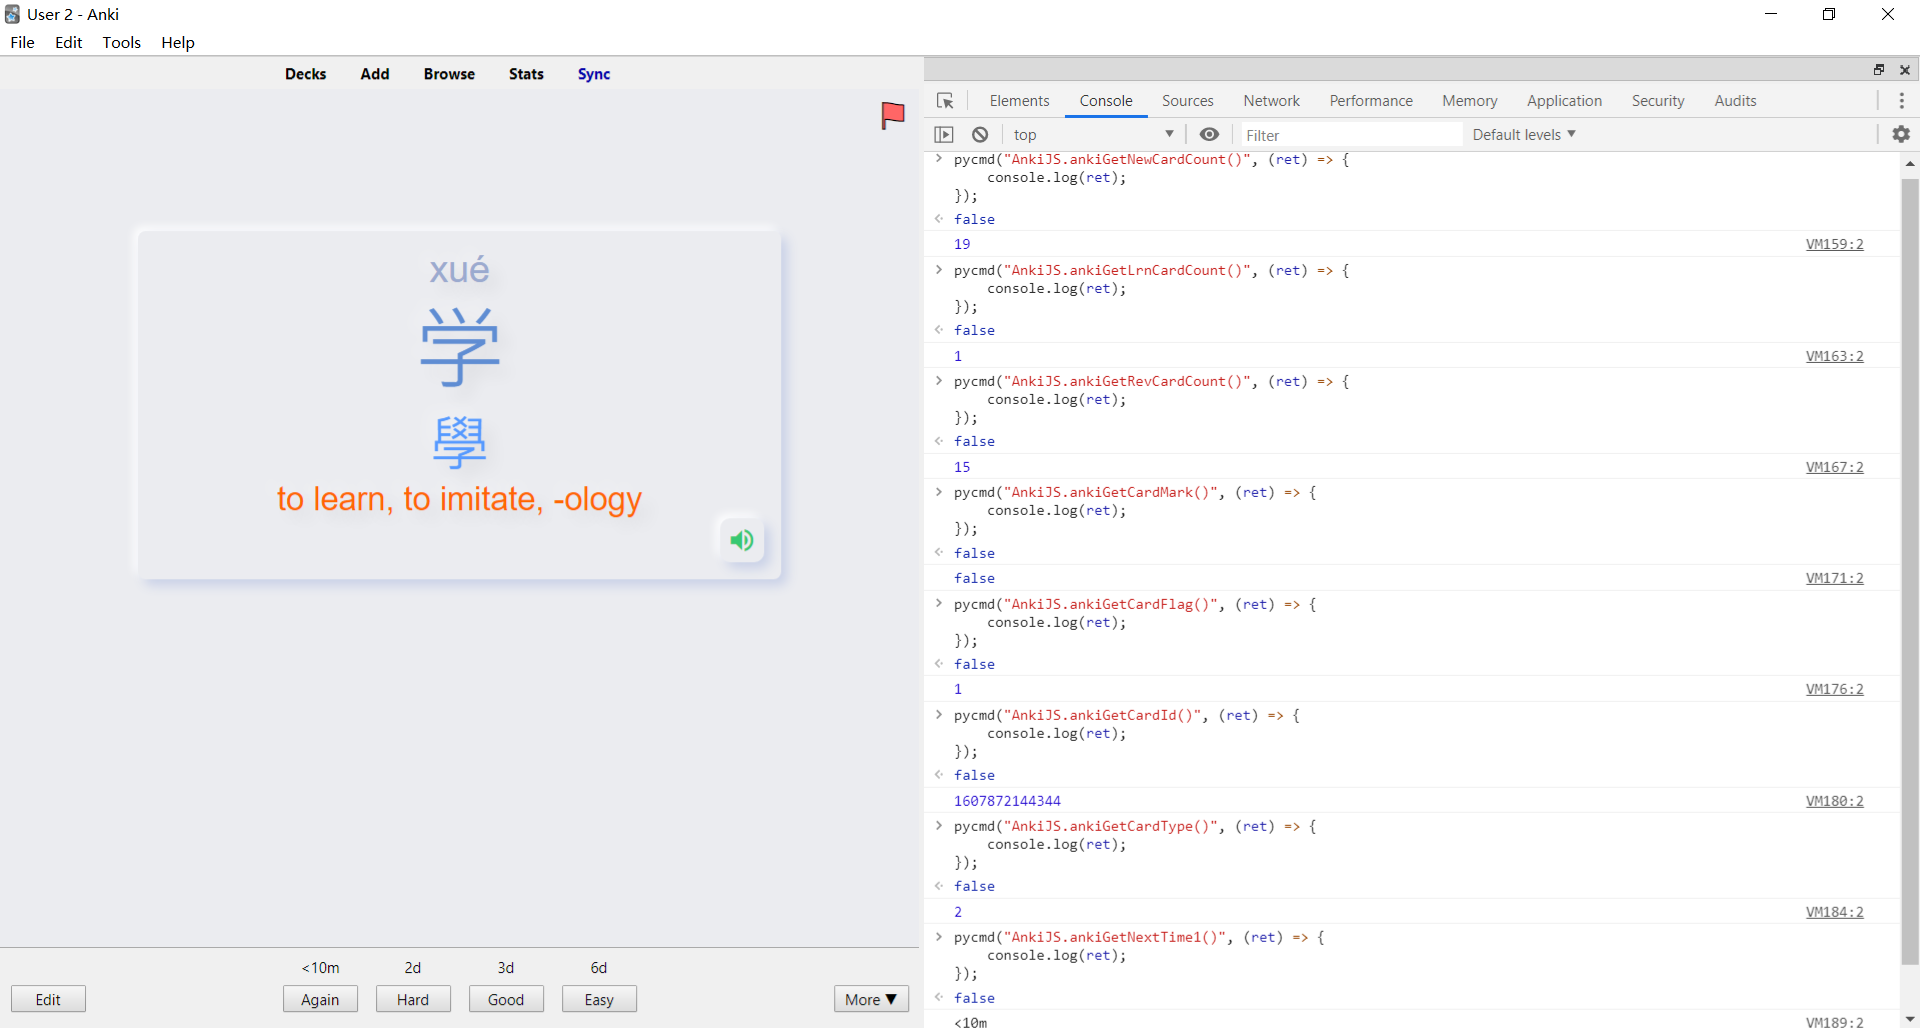Screen dimensions: 1920x1028
Task: Open the DevTools three-dot customization menu
Action: [x=1903, y=101]
